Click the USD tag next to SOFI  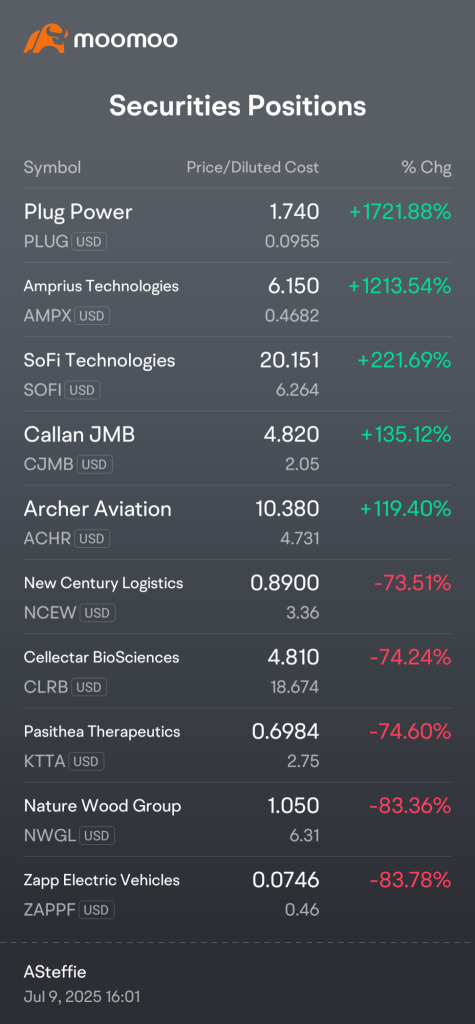pyautogui.click(x=83, y=391)
